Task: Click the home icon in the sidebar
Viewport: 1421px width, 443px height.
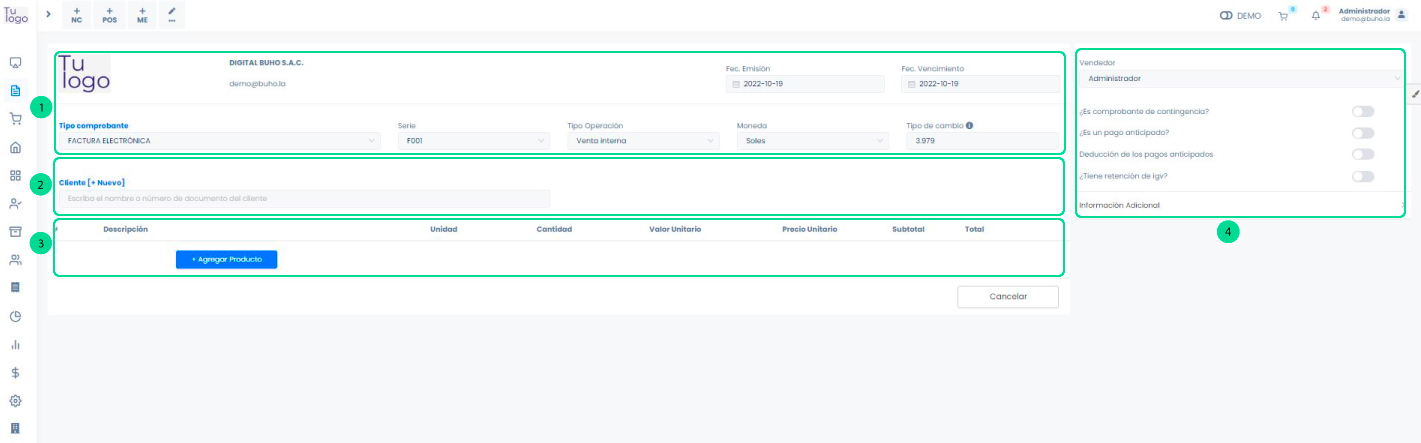Action: pos(15,148)
